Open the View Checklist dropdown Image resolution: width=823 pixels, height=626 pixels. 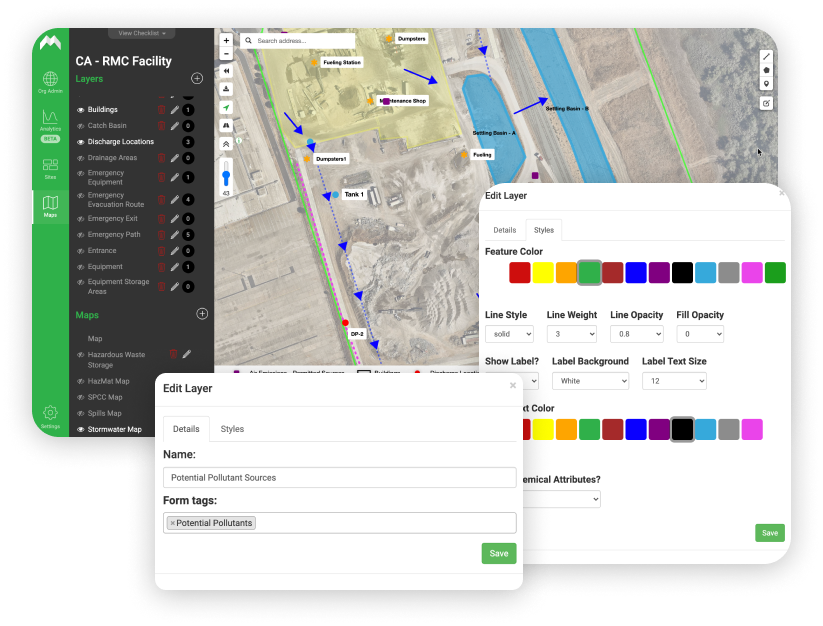(142, 33)
